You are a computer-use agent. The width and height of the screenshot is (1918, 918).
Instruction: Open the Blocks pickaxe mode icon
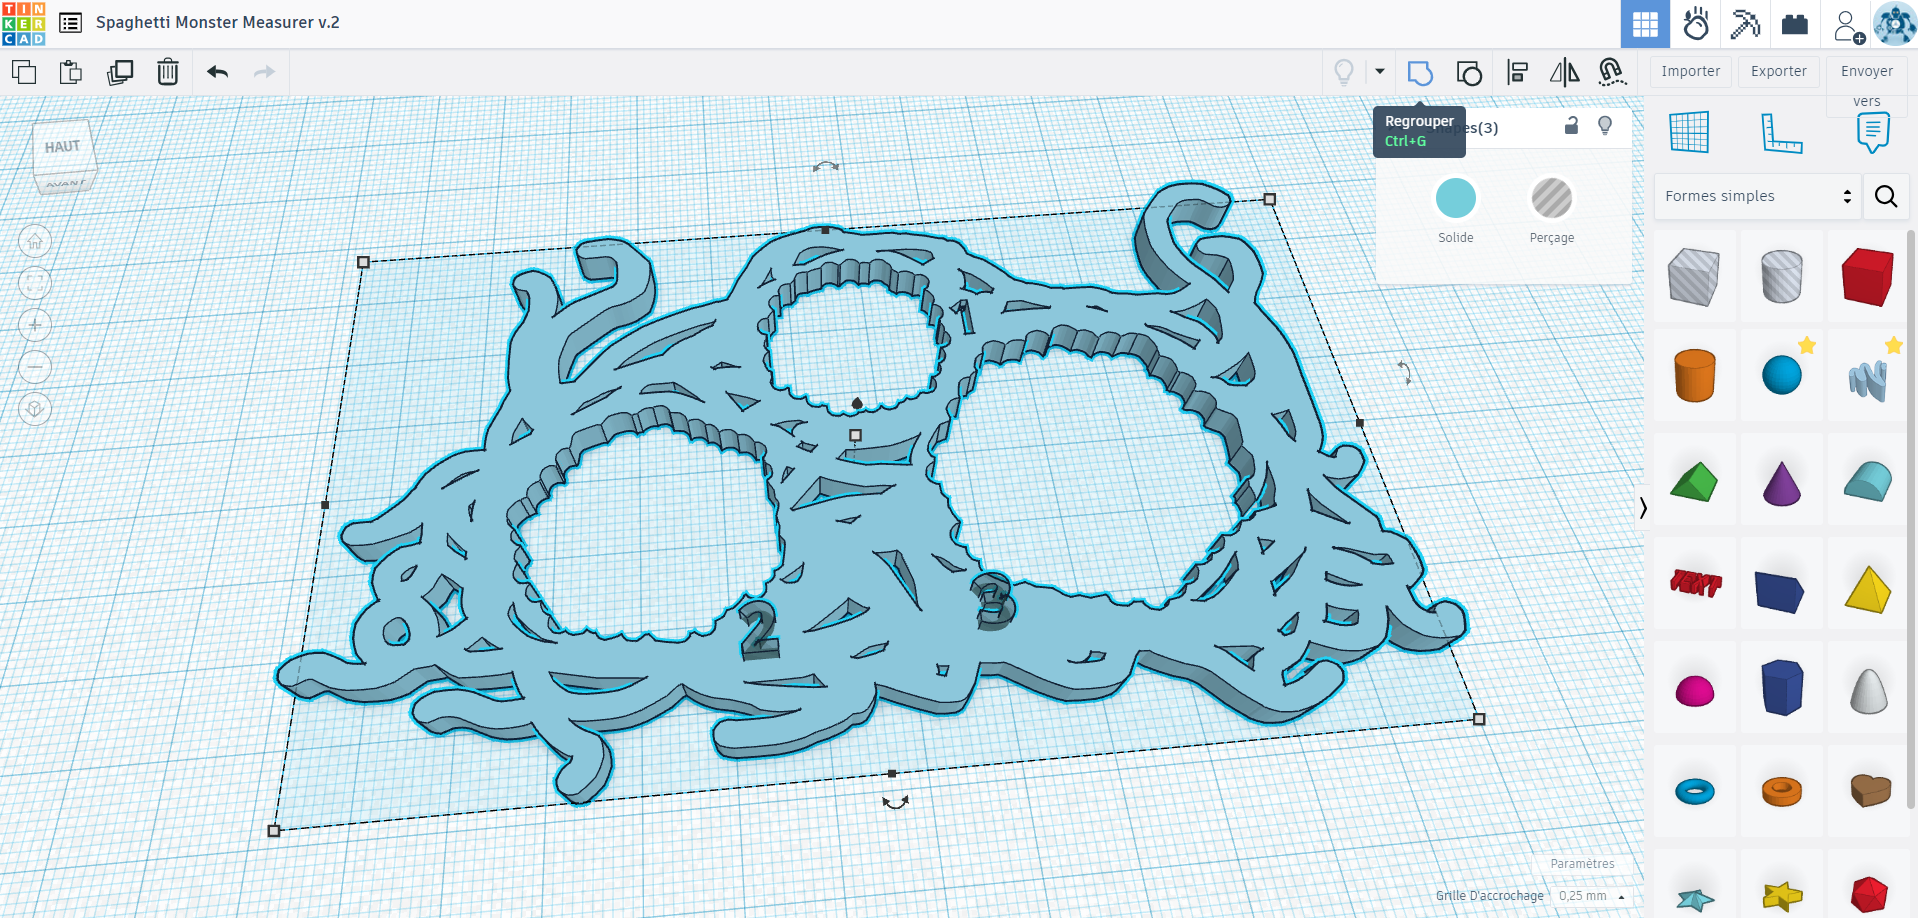pos(1745,24)
